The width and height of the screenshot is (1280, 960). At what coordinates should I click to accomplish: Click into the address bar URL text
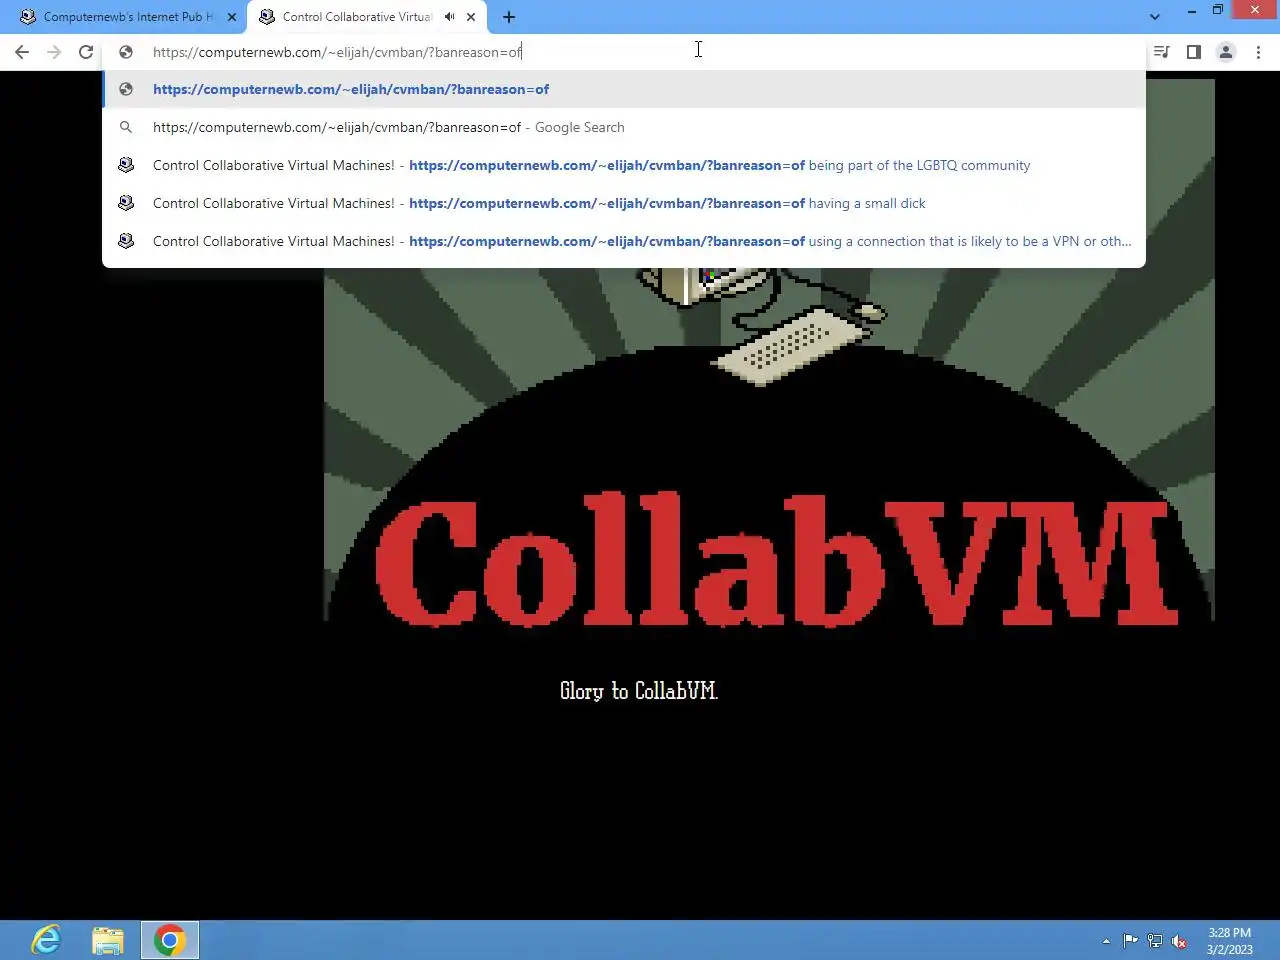pos(337,52)
